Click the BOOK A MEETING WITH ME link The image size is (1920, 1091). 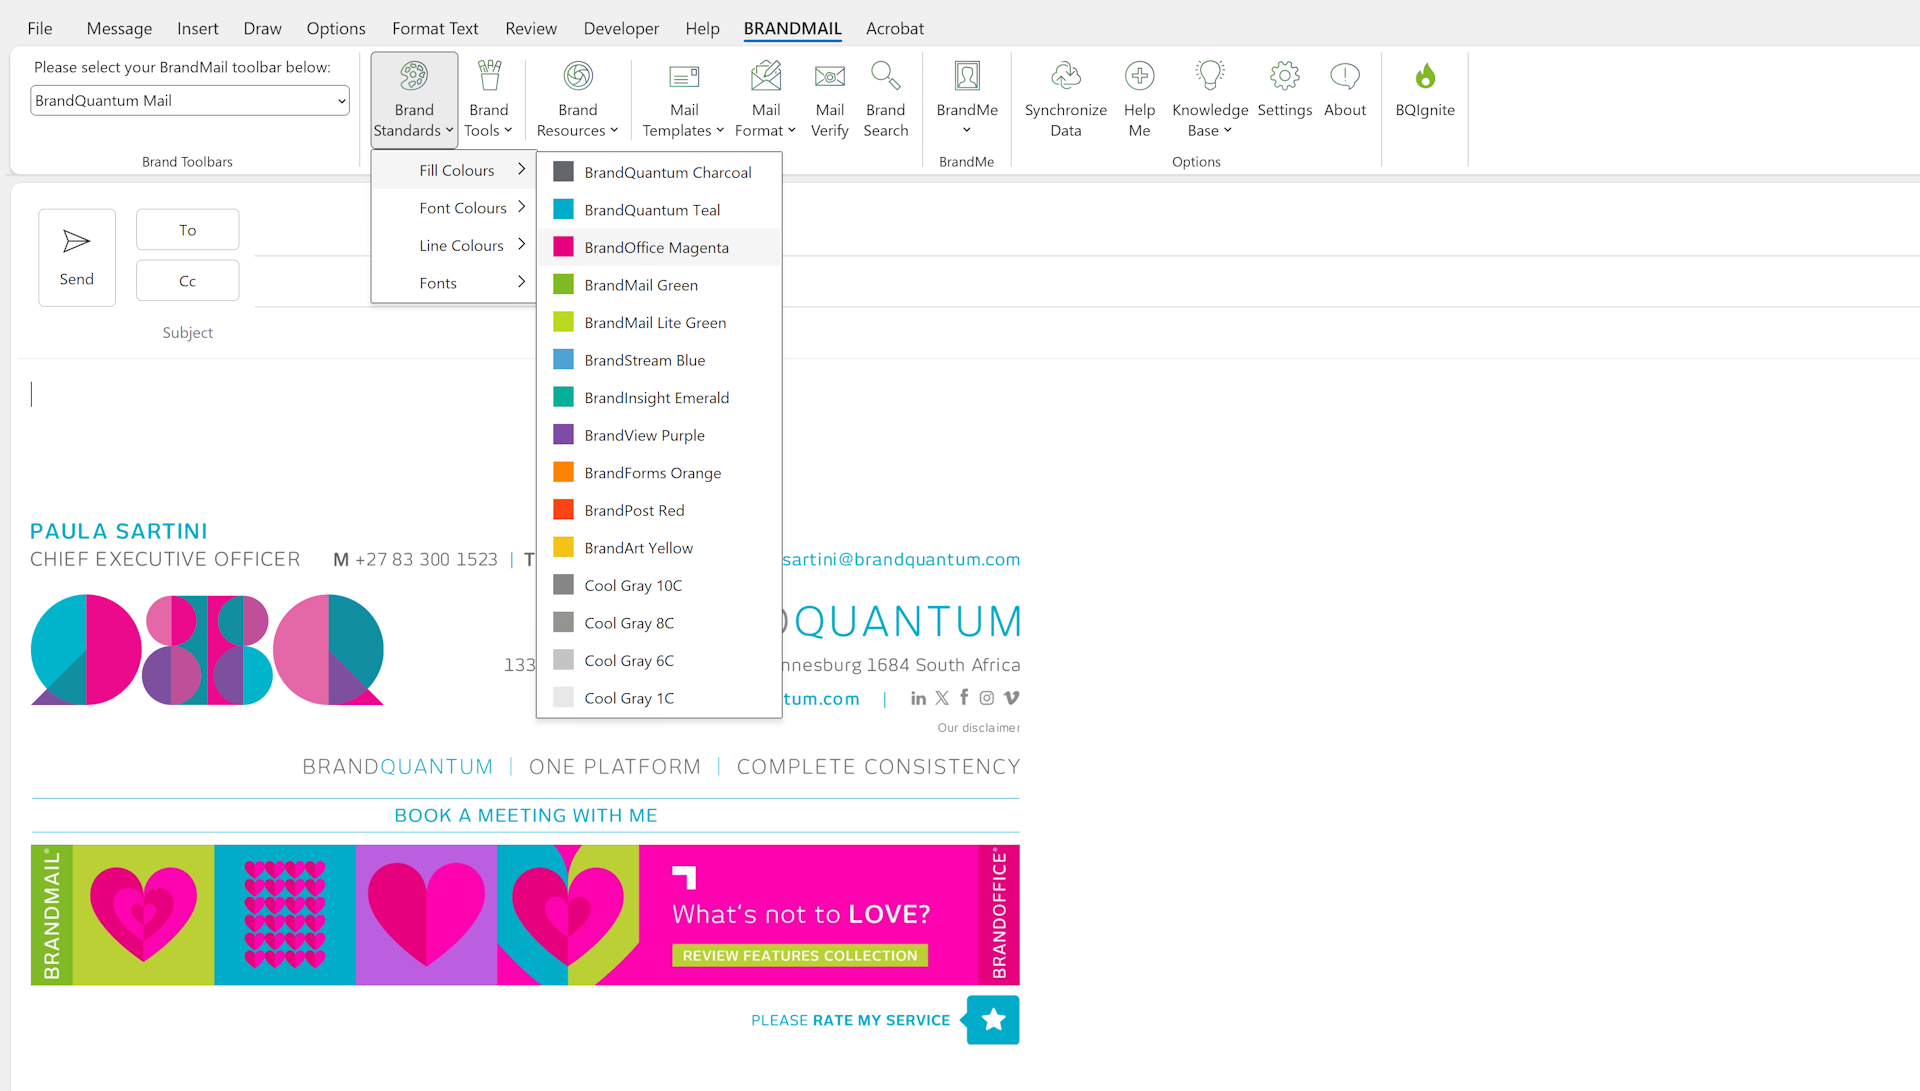525,815
